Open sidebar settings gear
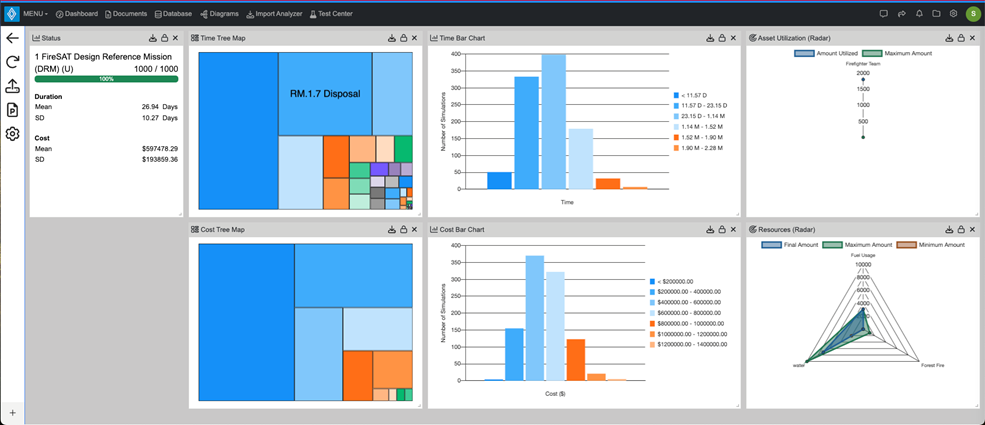 [x=13, y=134]
